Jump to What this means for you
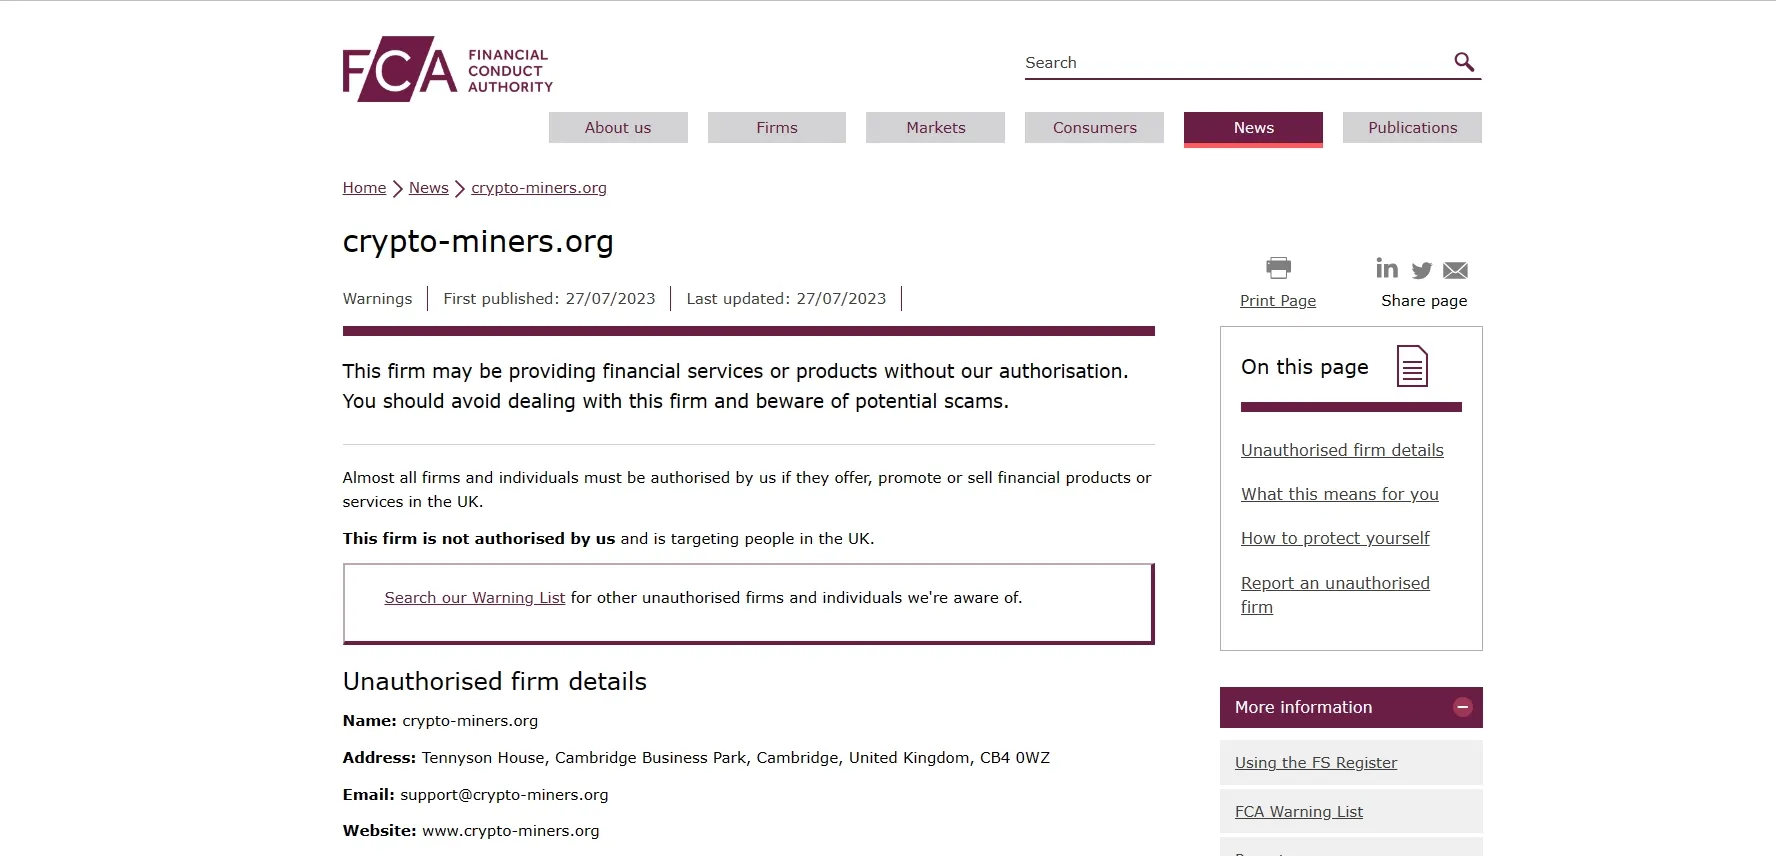Screen dimensions: 1776x856 1340,494
